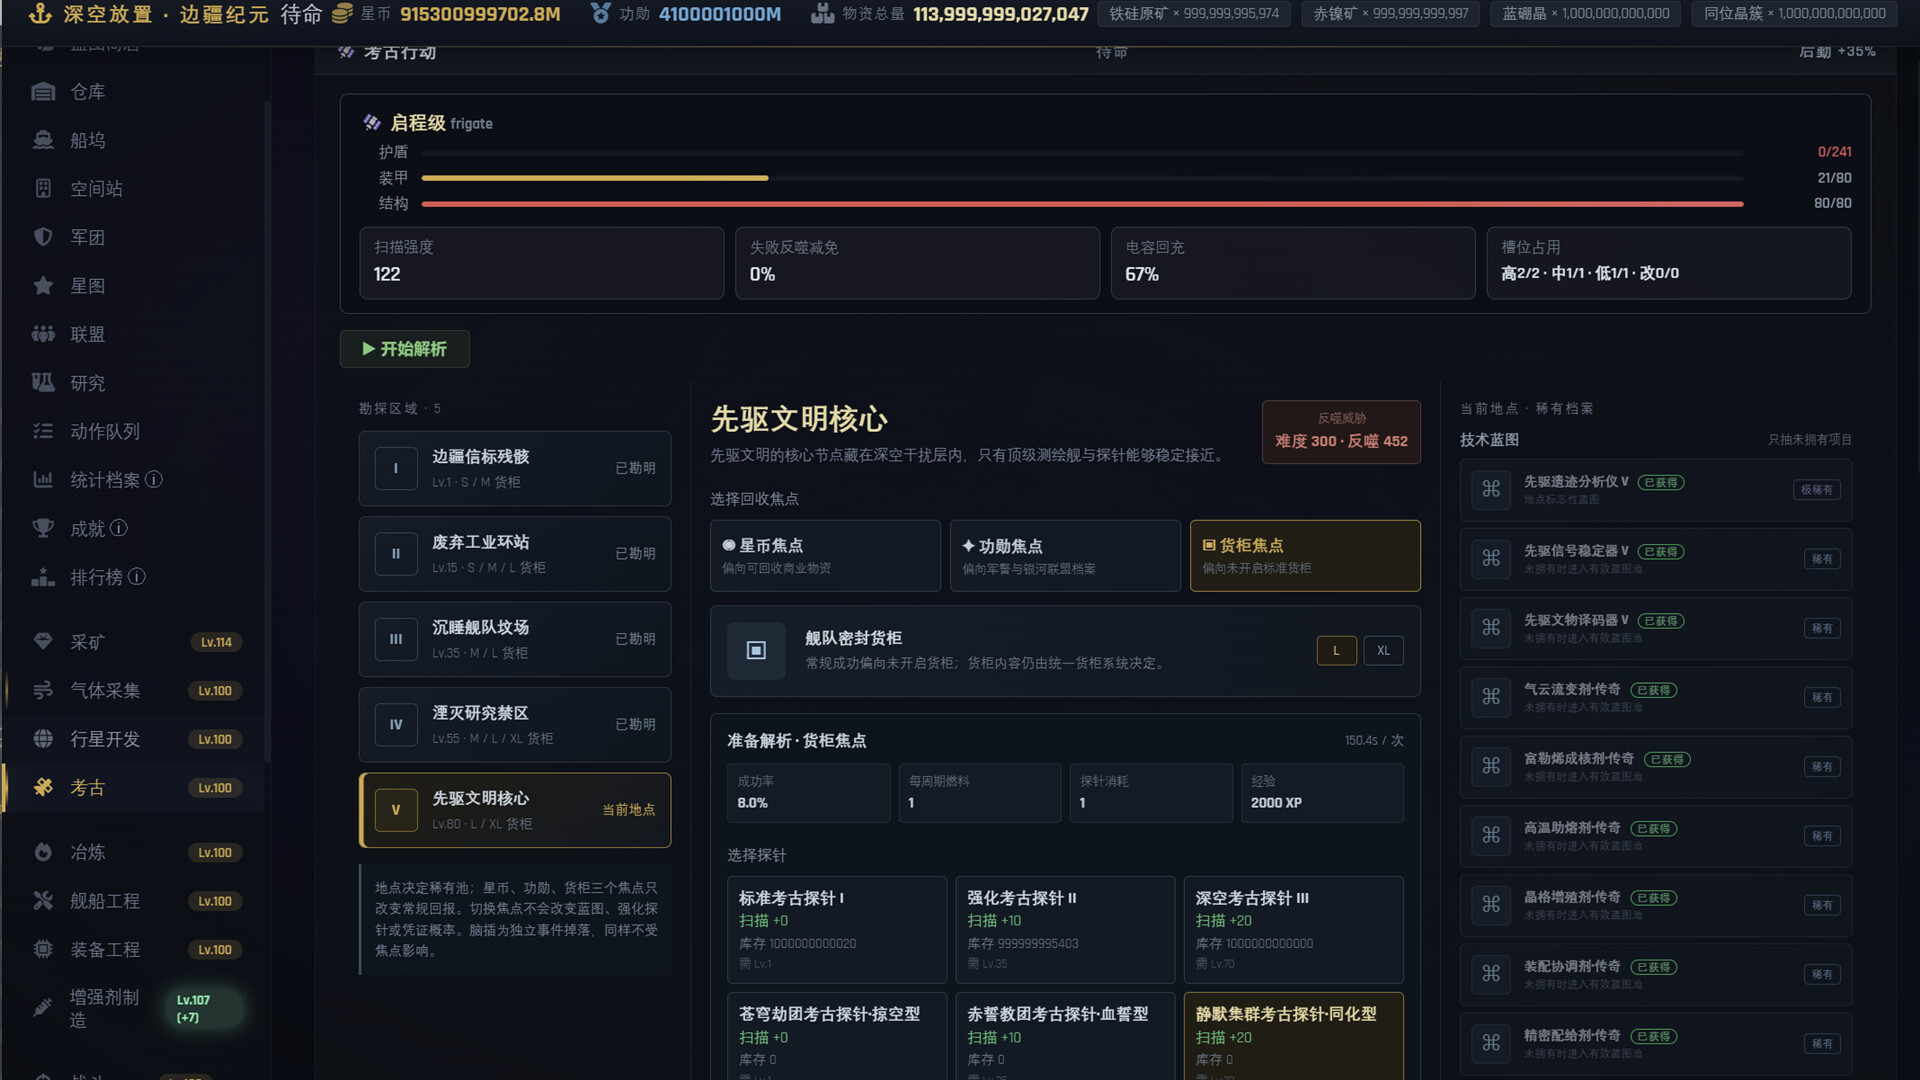Viewport: 1920px width, 1080px height.
Task: Open 统计档案 statistics chart icon
Action: [43, 480]
